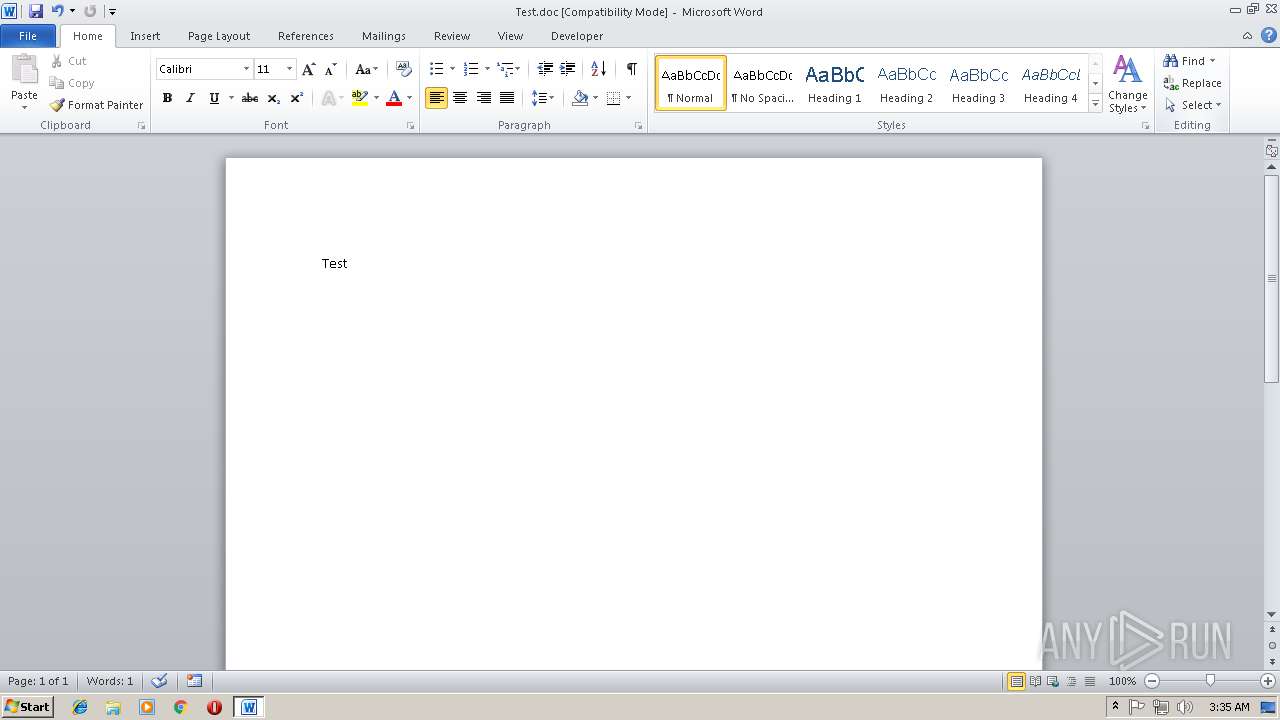This screenshot has width=1280, height=720.
Task: Switch to Print Layout view in status bar
Action: pos(1016,681)
